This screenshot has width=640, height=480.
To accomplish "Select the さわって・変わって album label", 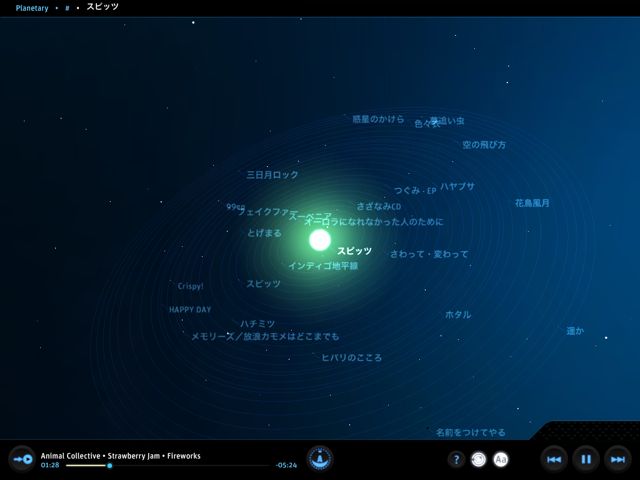I will coord(429,254).
